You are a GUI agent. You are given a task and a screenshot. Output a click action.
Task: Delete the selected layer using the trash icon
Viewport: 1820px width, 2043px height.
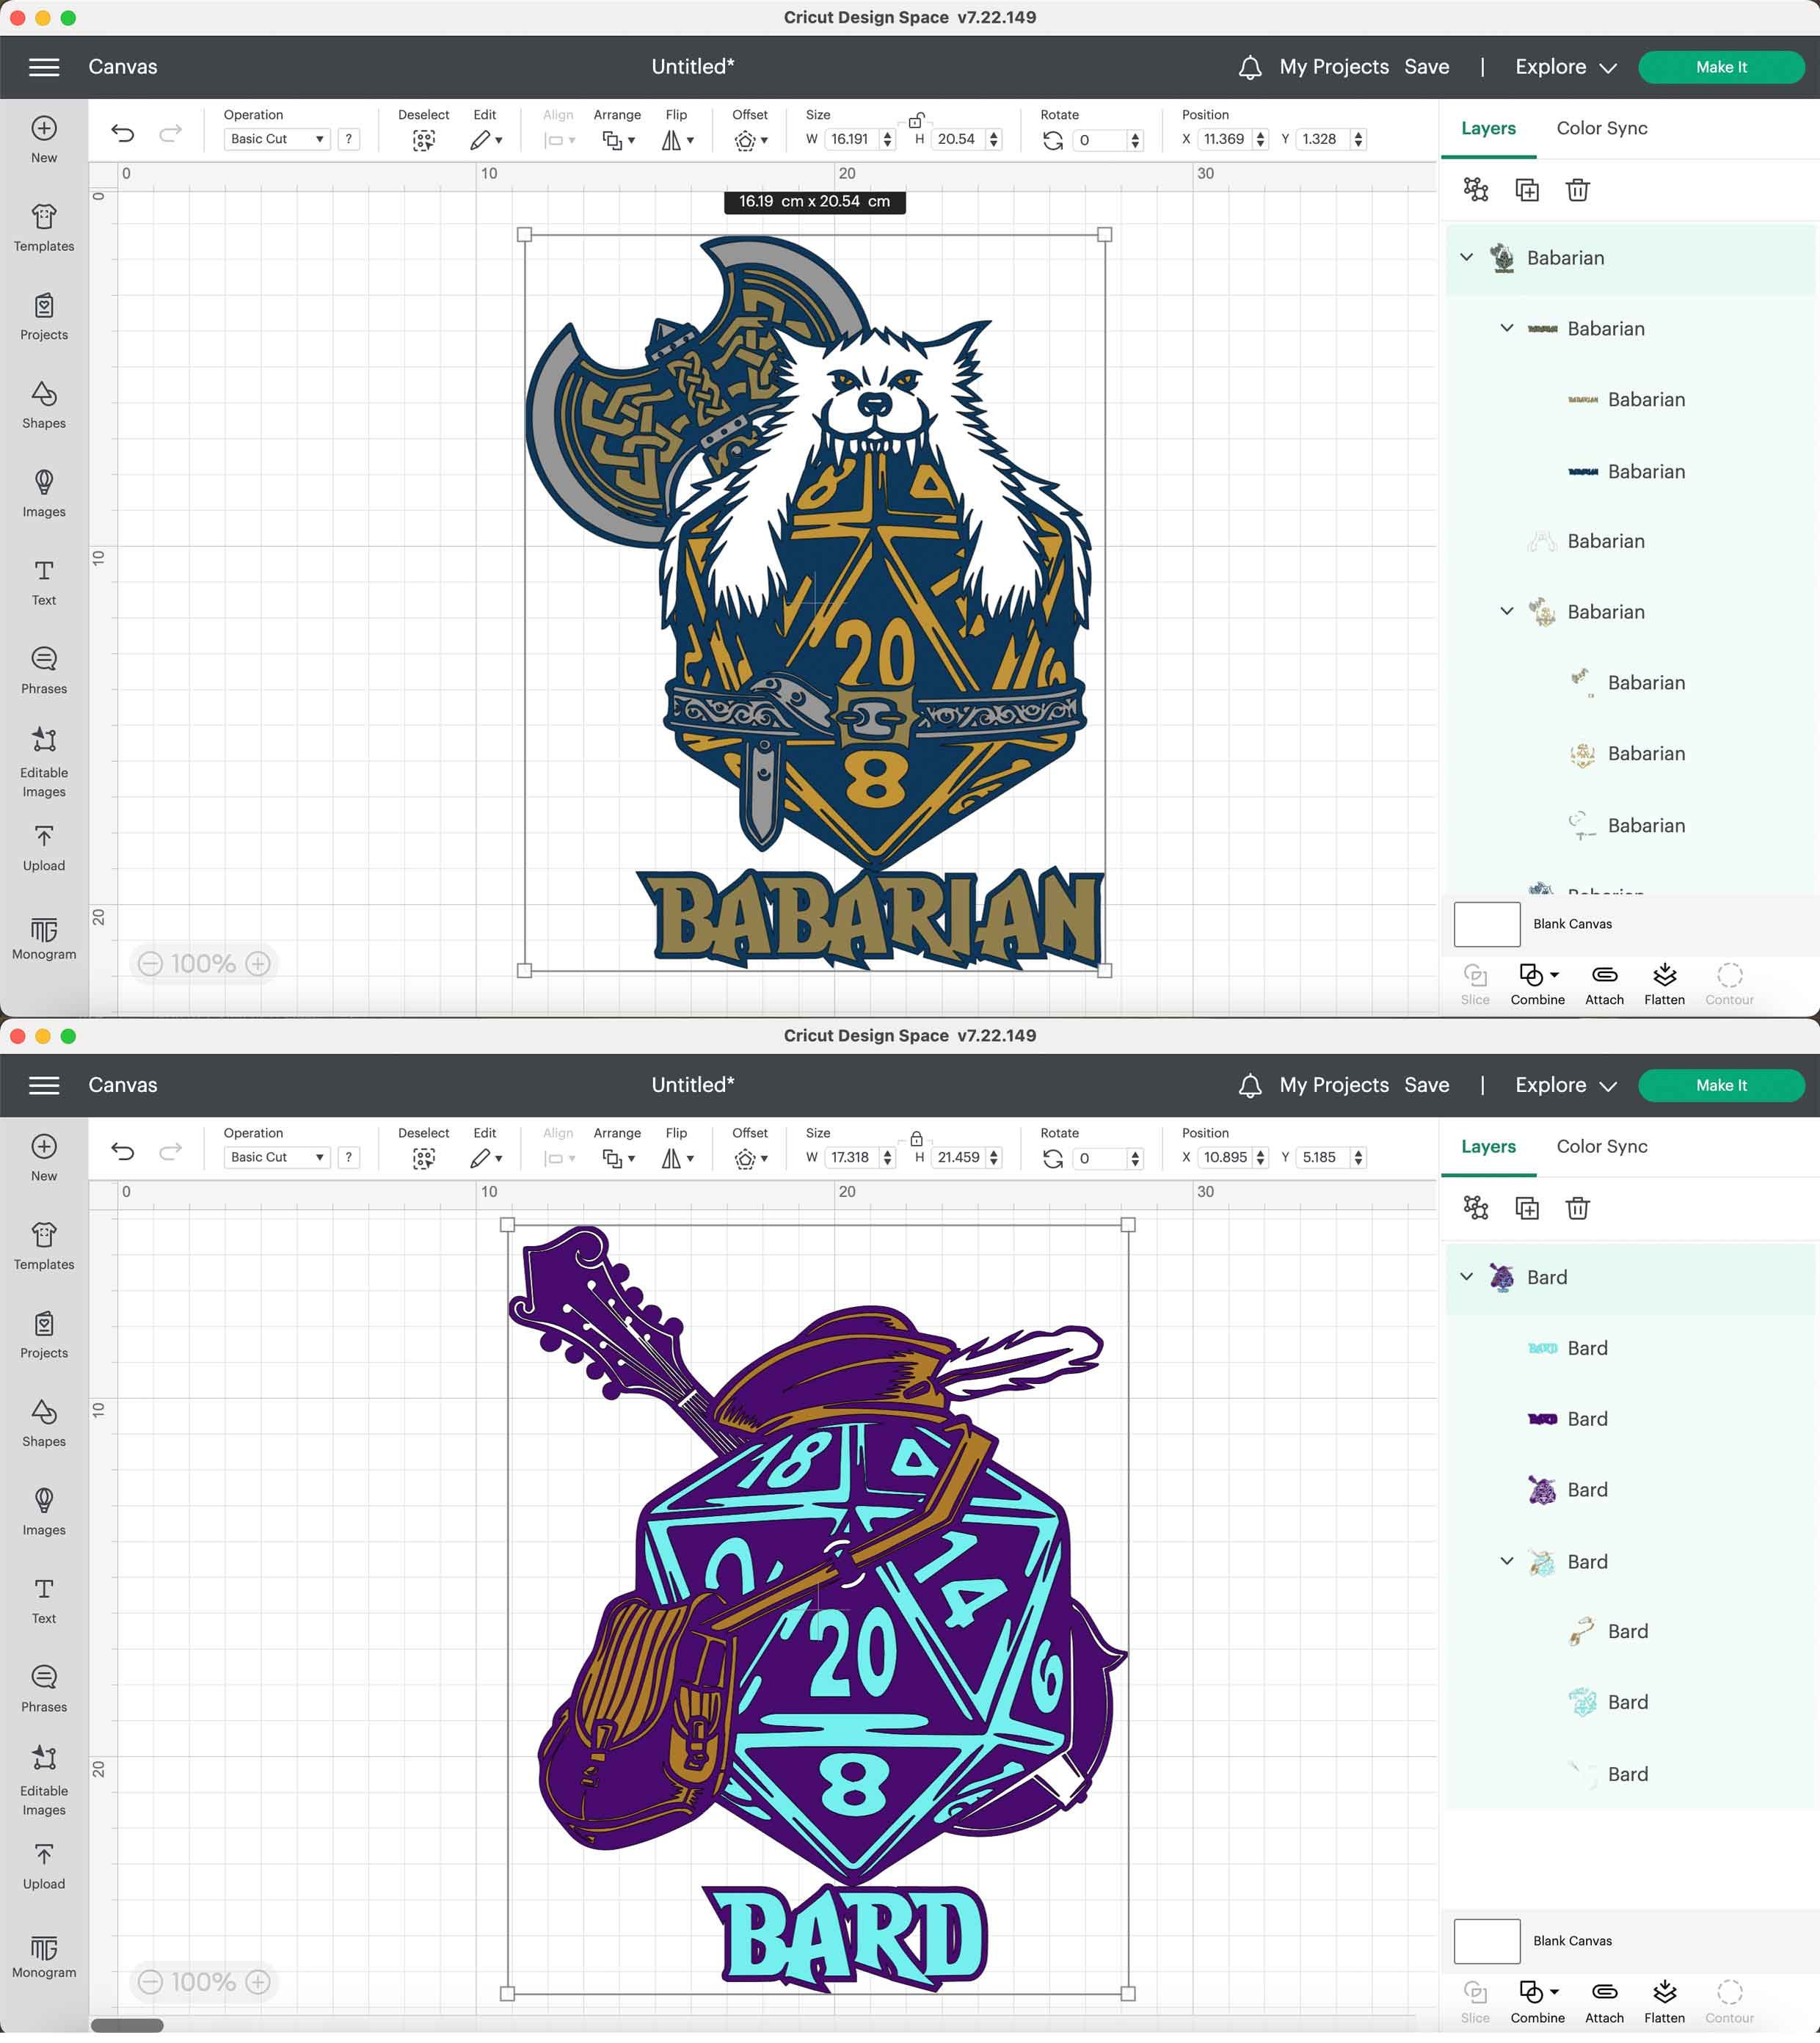[x=1578, y=189]
